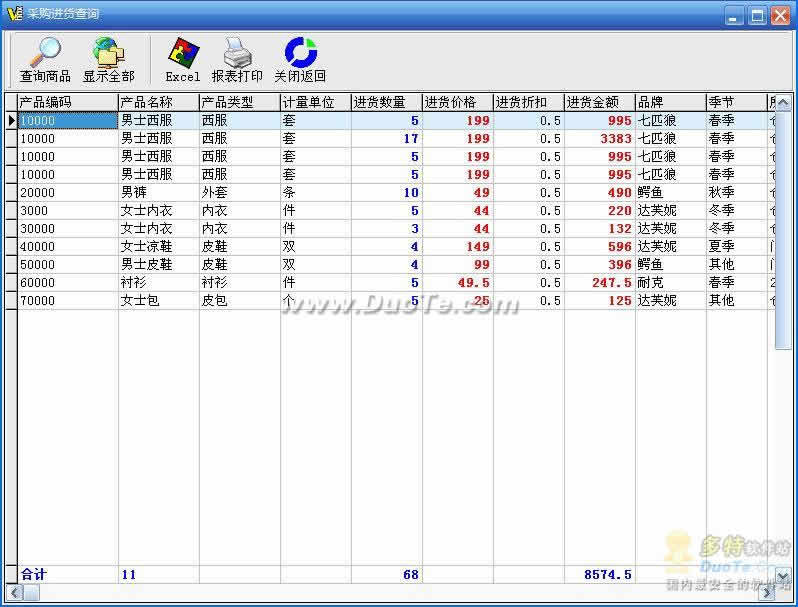
Task: Click the app icon in title bar
Action: pos(13,15)
